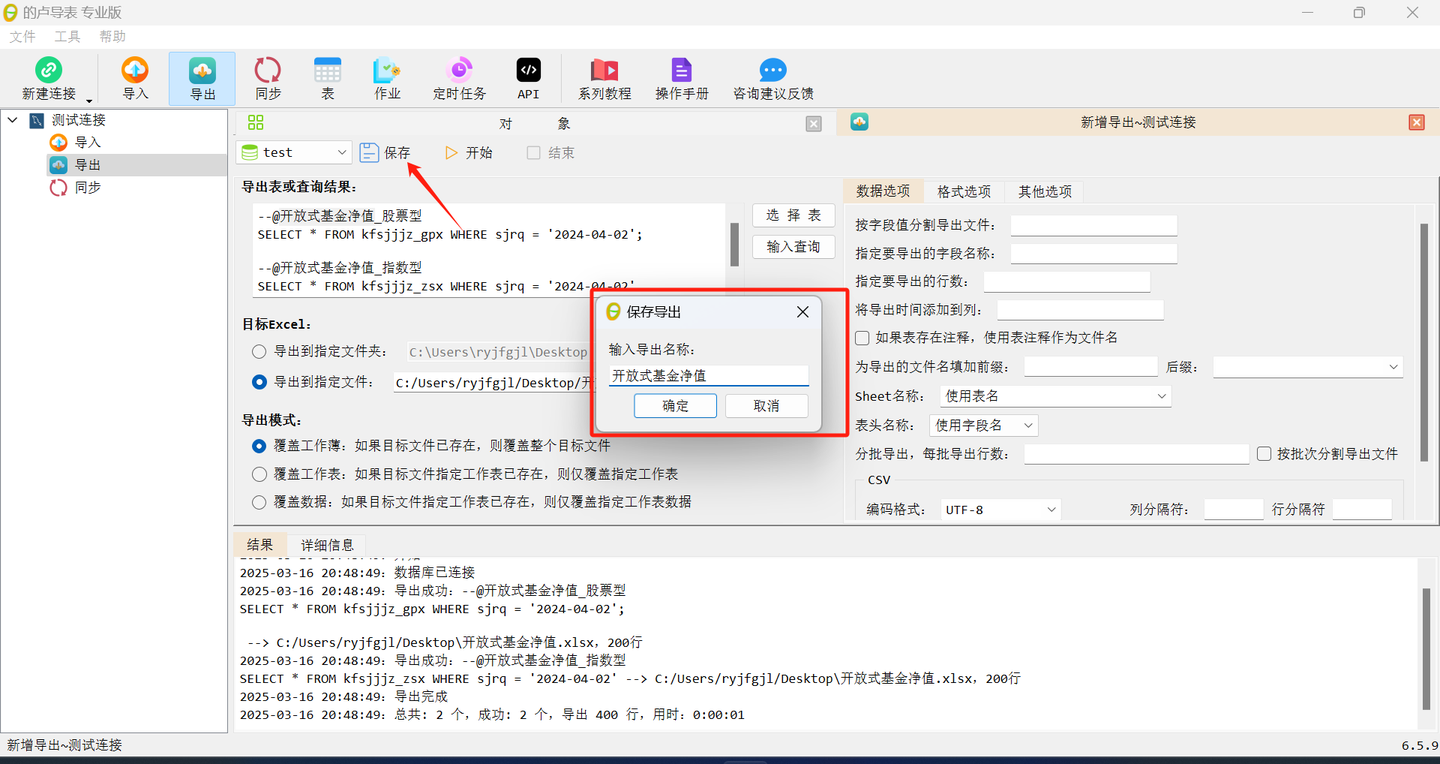This screenshot has height=764, width=1440.
Task: Select the 导出 toolbar icon
Action: (x=202, y=70)
